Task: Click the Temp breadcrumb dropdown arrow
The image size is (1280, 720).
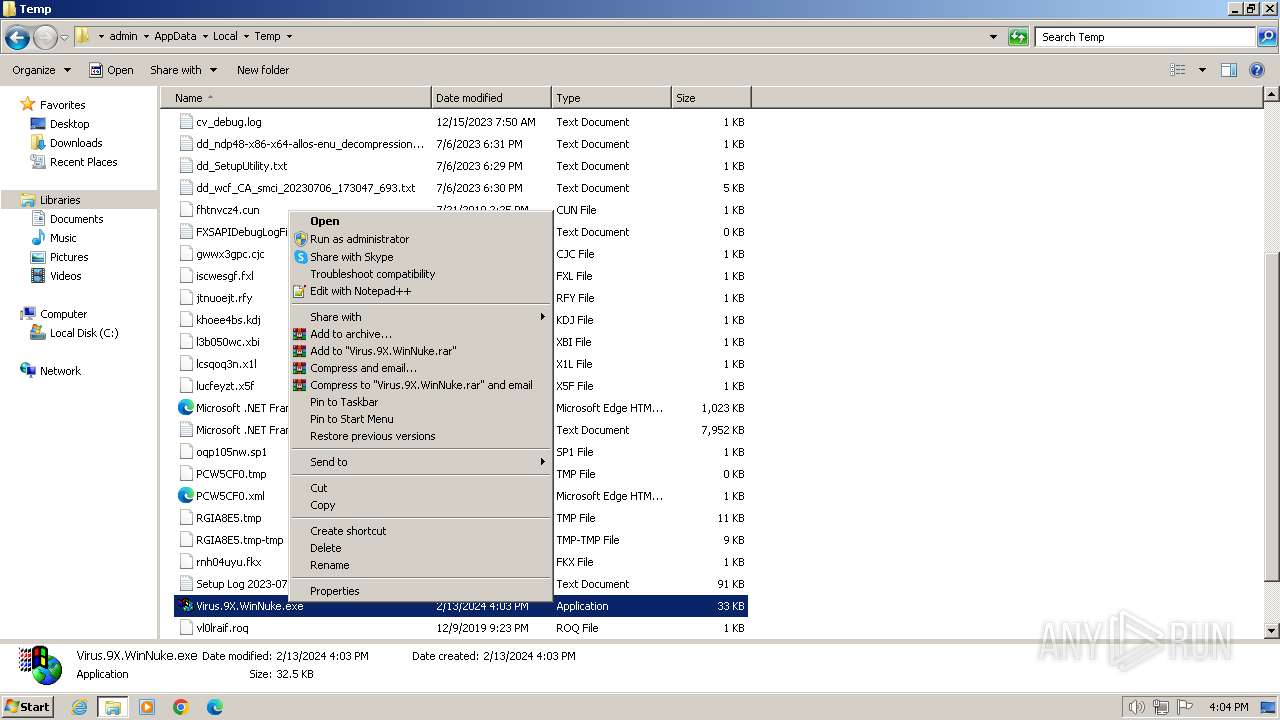Action: (289, 37)
